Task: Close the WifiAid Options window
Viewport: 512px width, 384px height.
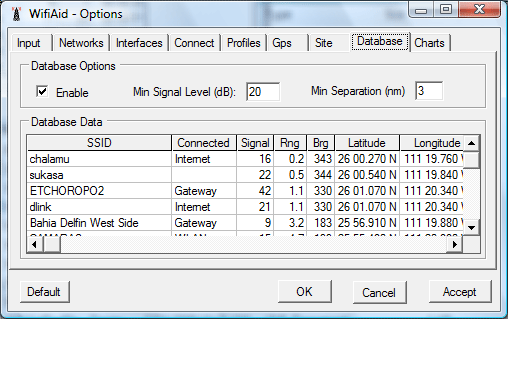Action: 479,9
